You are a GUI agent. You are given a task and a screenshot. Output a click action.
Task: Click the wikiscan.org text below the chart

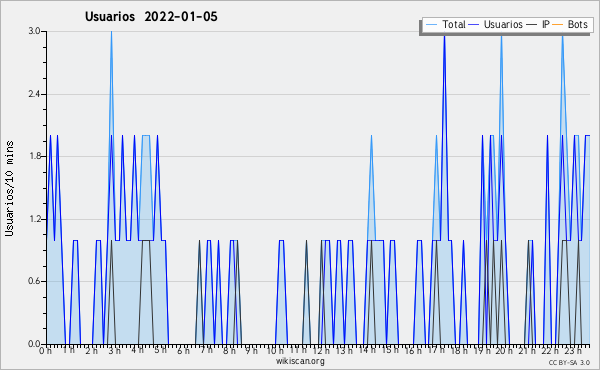pyautogui.click(x=300, y=361)
